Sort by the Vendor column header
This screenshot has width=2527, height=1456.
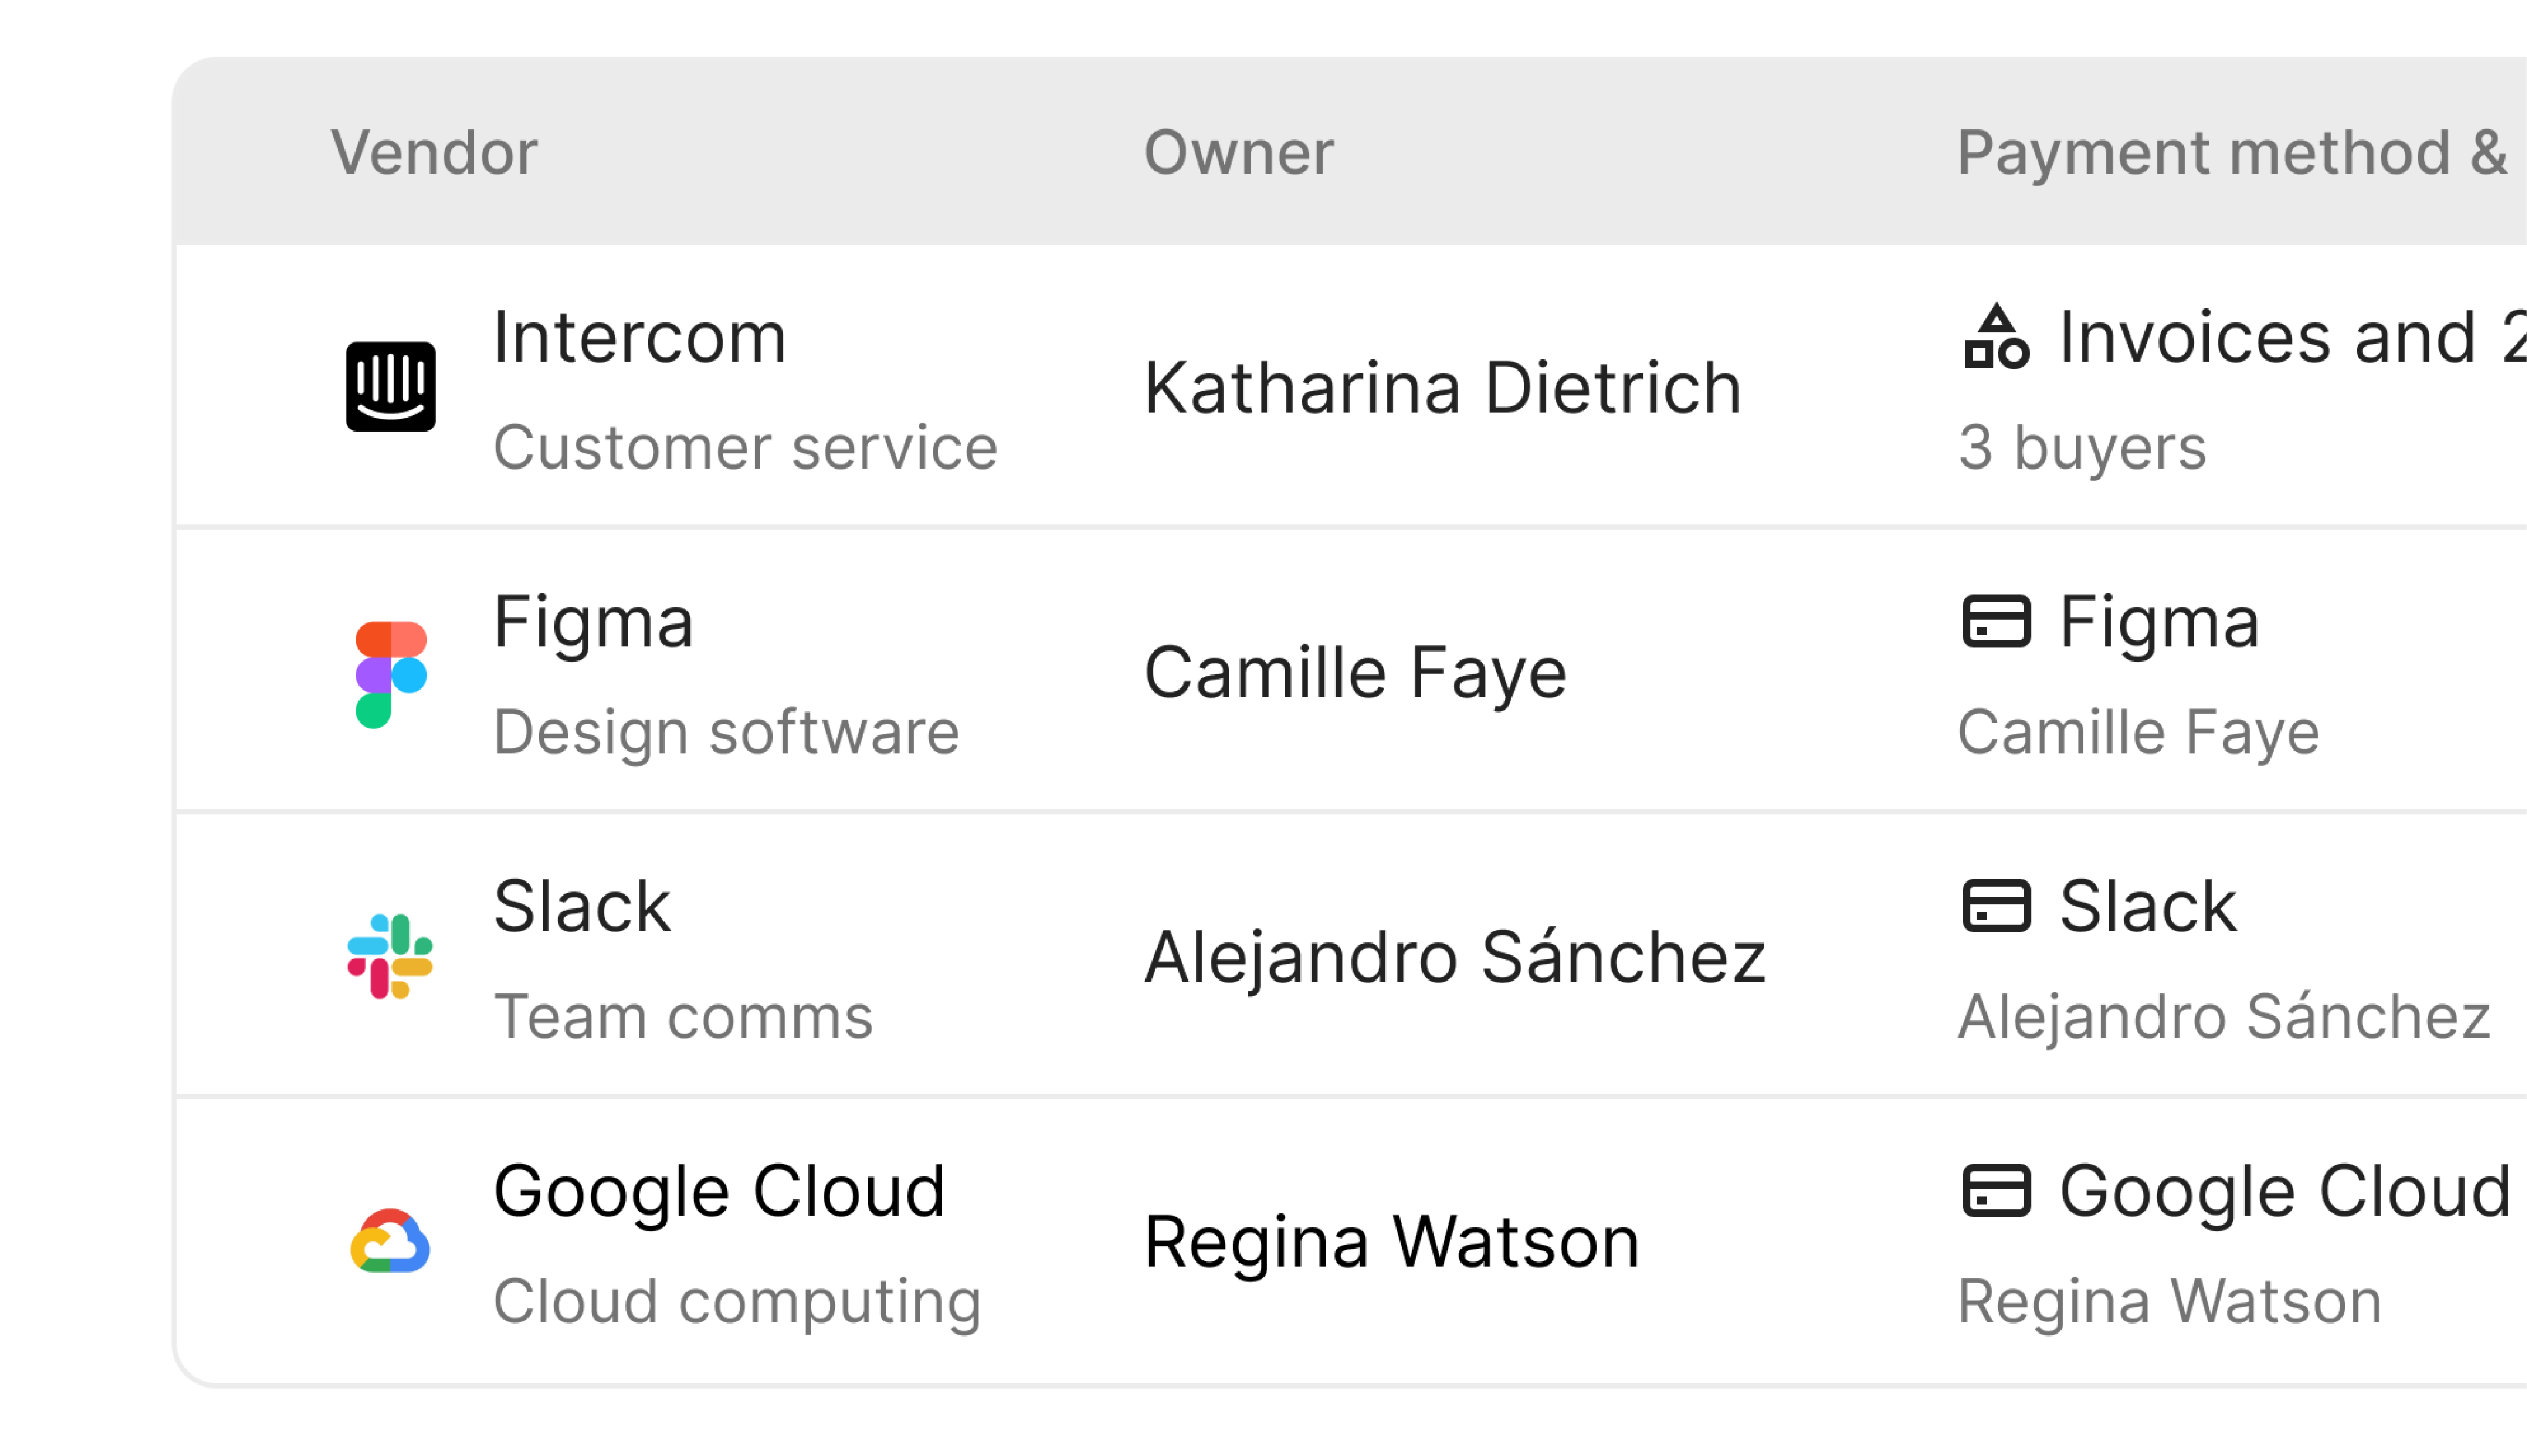[x=434, y=152]
